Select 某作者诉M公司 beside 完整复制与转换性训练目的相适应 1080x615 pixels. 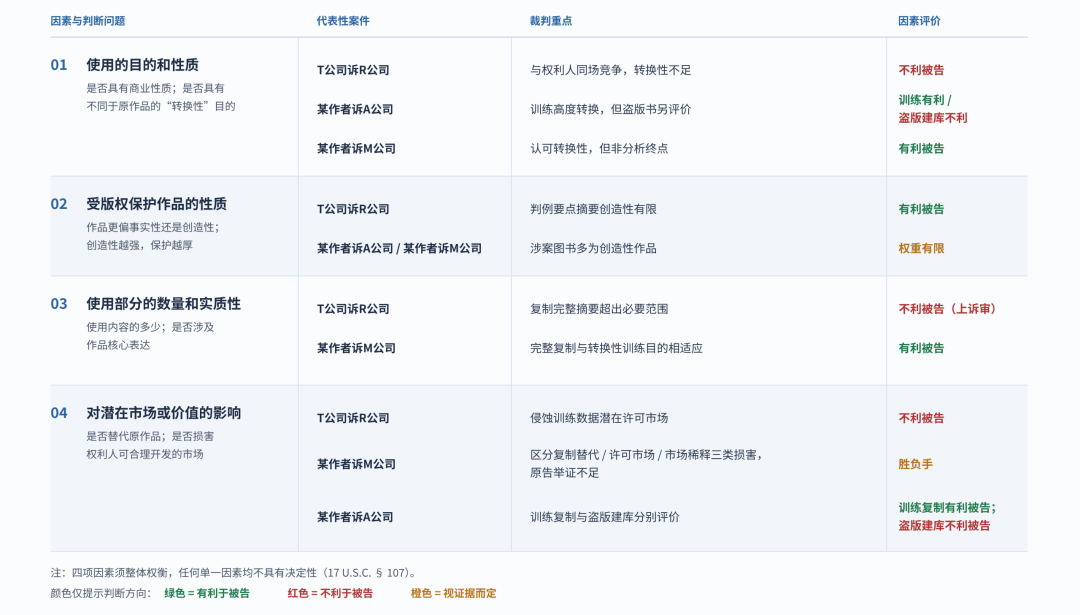pyautogui.click(x=356, y=348)
